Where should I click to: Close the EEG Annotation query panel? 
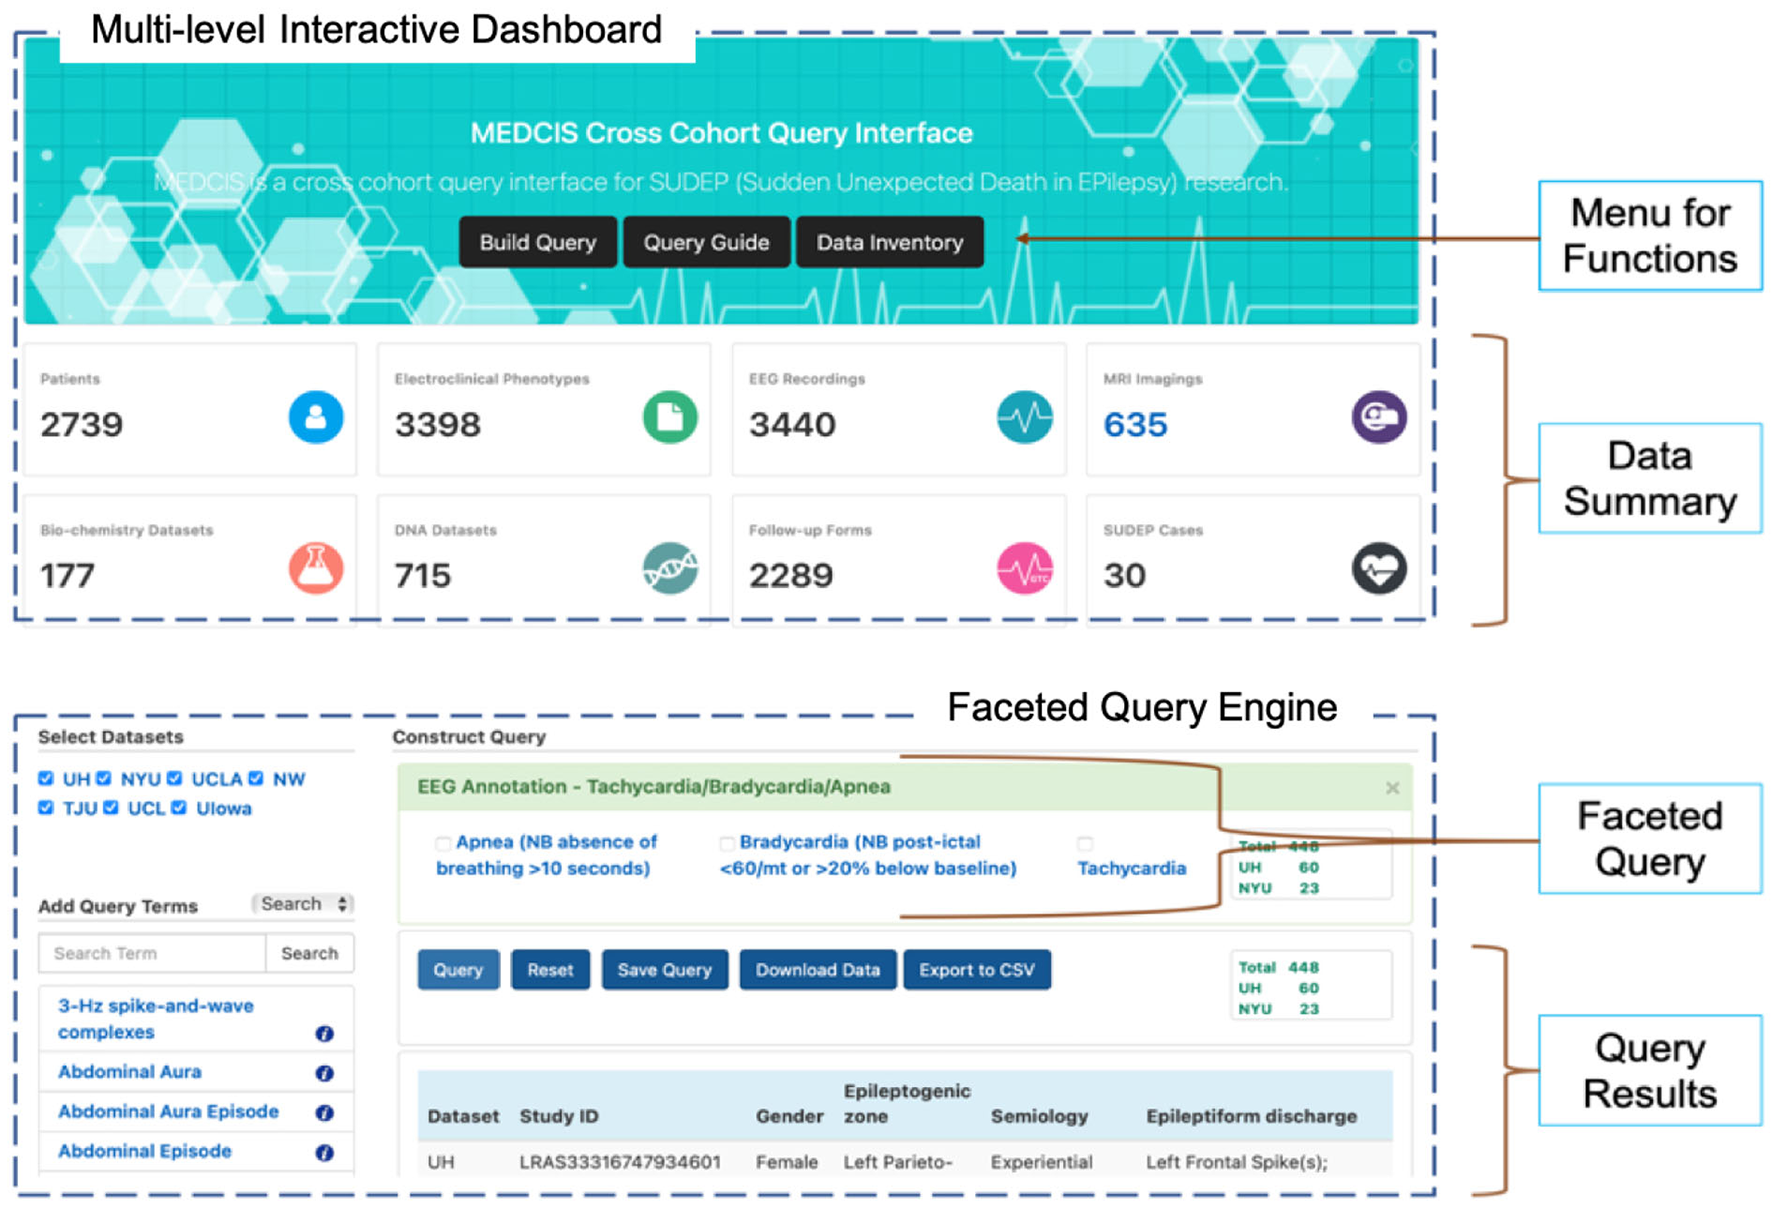1392,788
